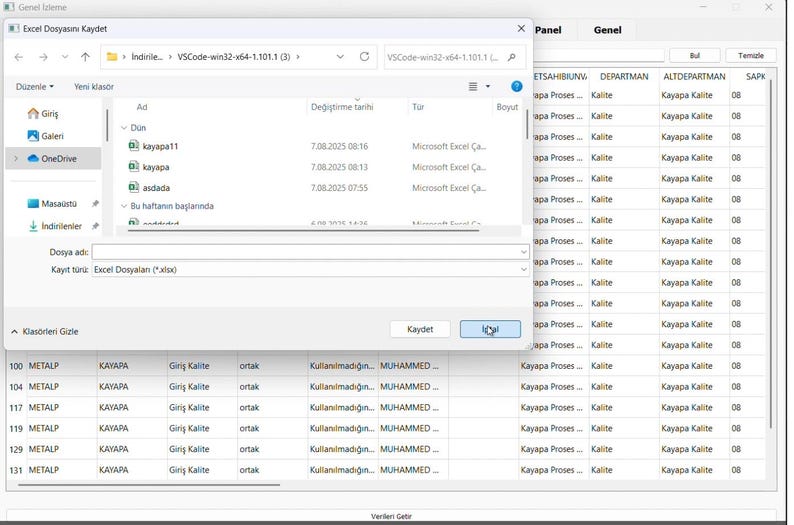Click ALTDEPARTMAN column header in table

pyautogui.click(x=694, y=76)
